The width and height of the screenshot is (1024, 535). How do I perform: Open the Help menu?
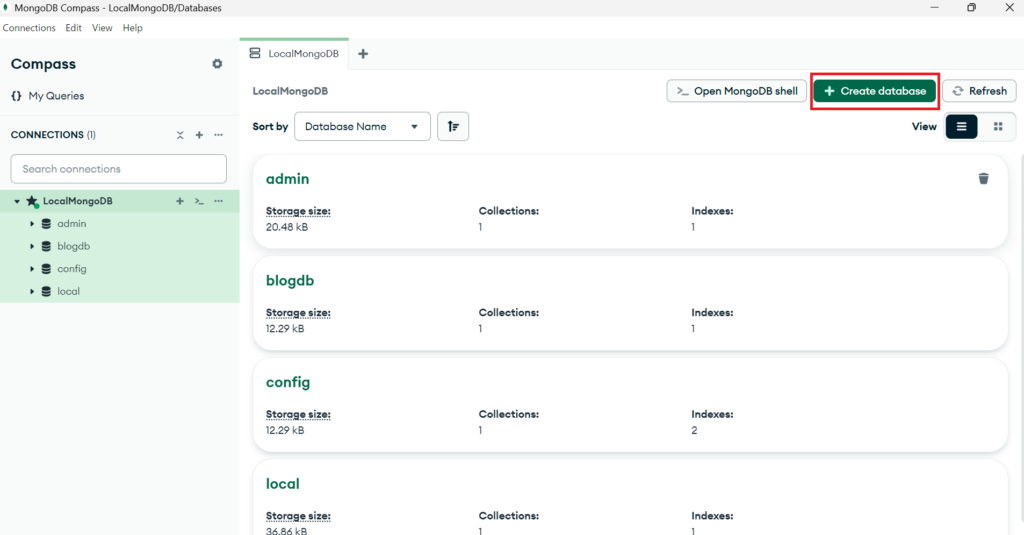[133, 28]
